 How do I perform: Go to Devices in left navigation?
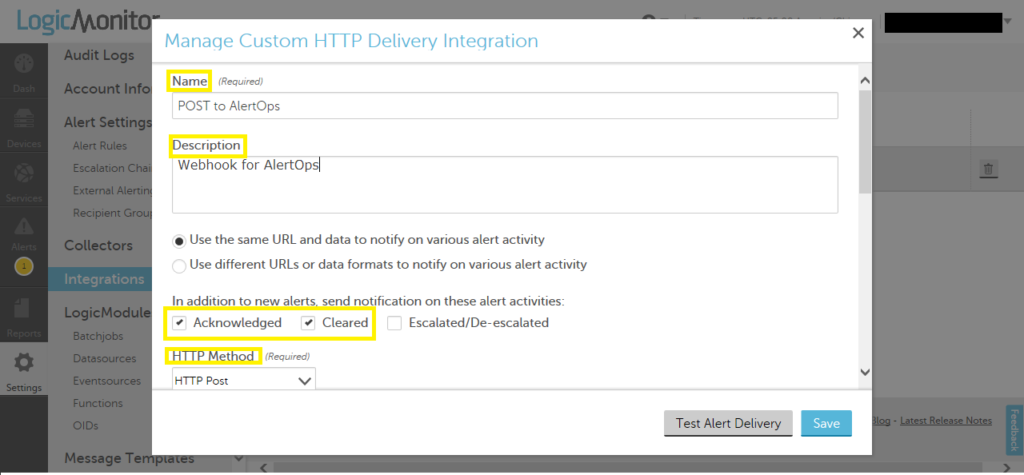click(24, 125)
